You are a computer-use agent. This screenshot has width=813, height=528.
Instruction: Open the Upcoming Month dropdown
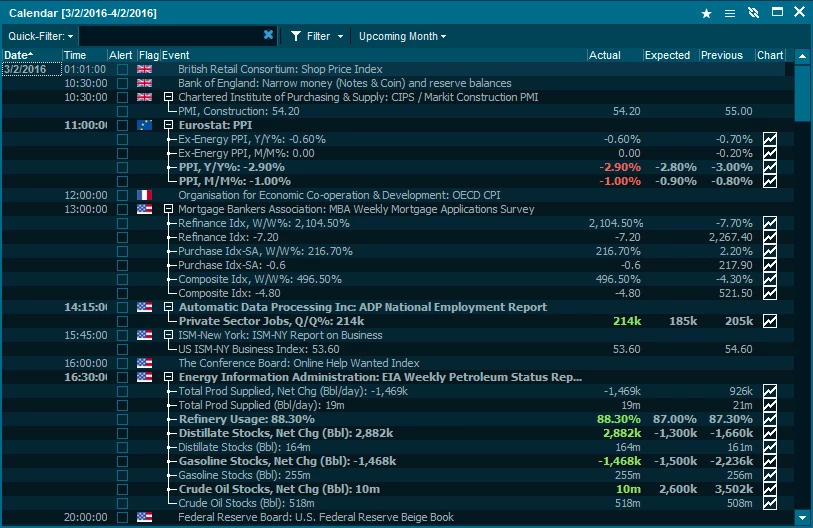point(402,36)
